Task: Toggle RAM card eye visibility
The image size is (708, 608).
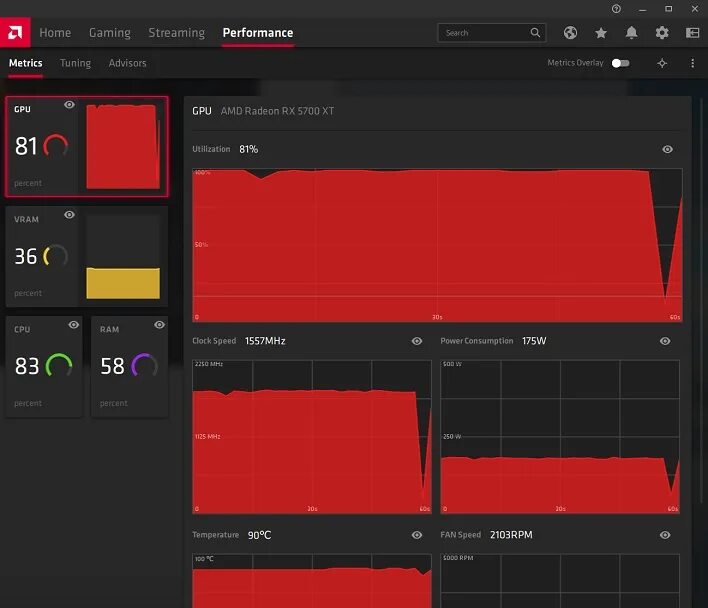Action: (x=159, y=325)
